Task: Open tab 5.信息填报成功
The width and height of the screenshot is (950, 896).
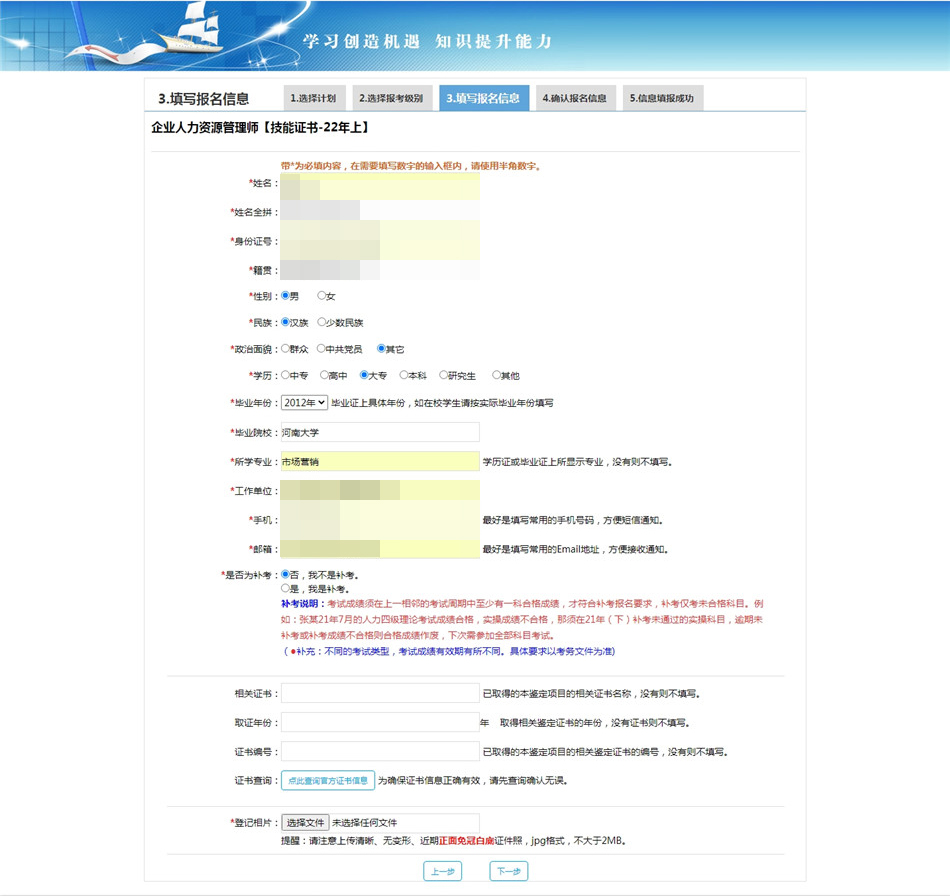Action: (x=663, y=98)
